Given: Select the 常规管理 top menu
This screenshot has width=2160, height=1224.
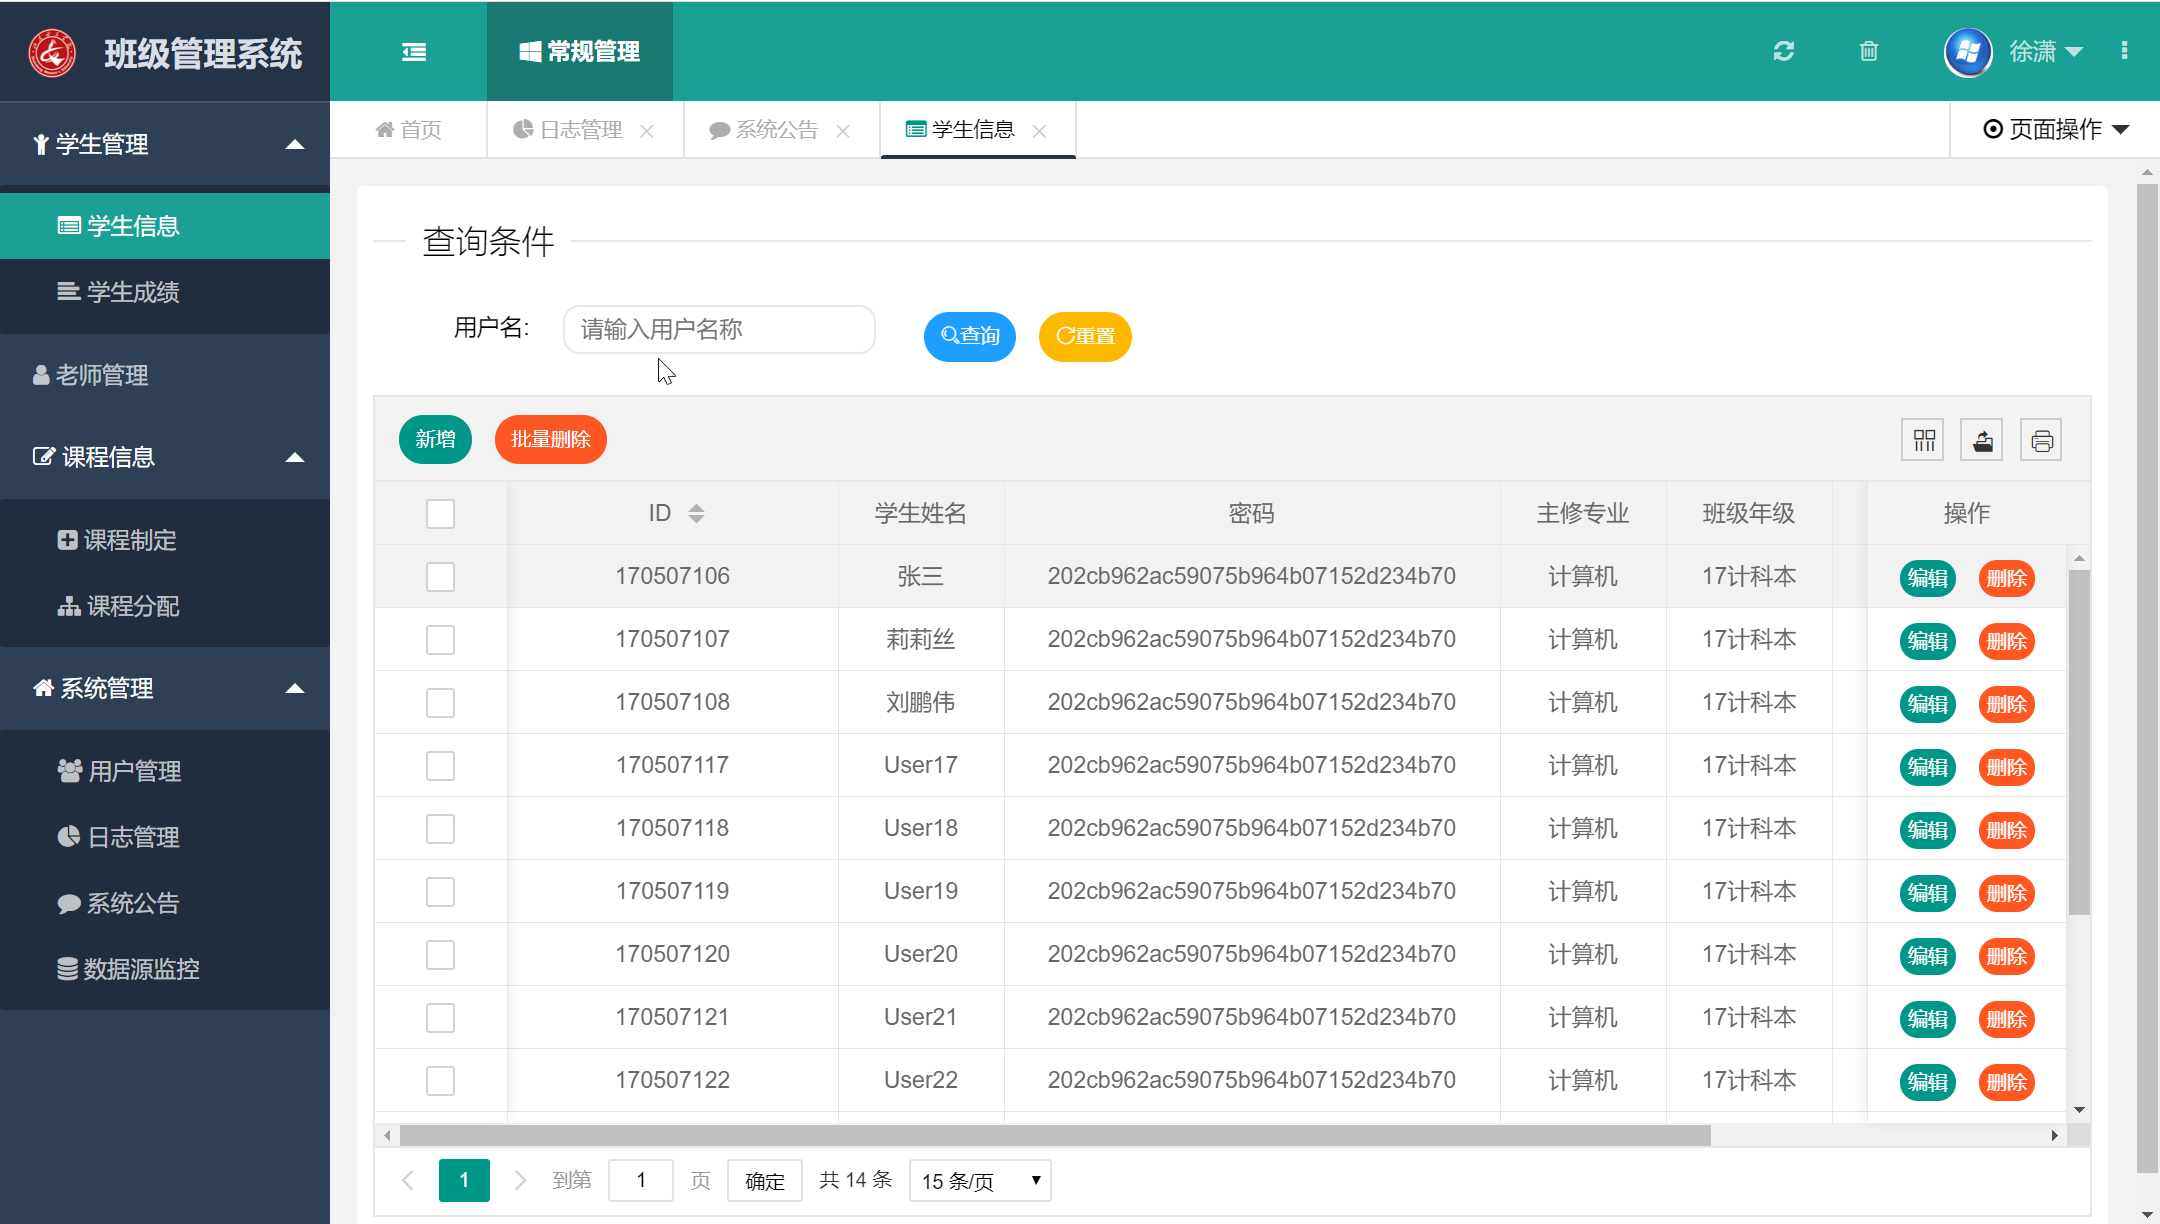Looking at the screenshot, I should tap(580, 51).
